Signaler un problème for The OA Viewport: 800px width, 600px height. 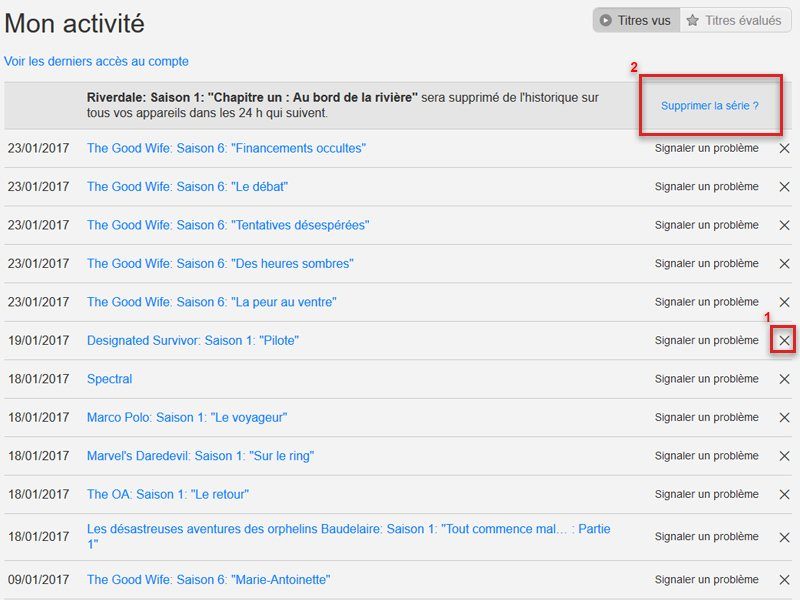tap(707, 494)
